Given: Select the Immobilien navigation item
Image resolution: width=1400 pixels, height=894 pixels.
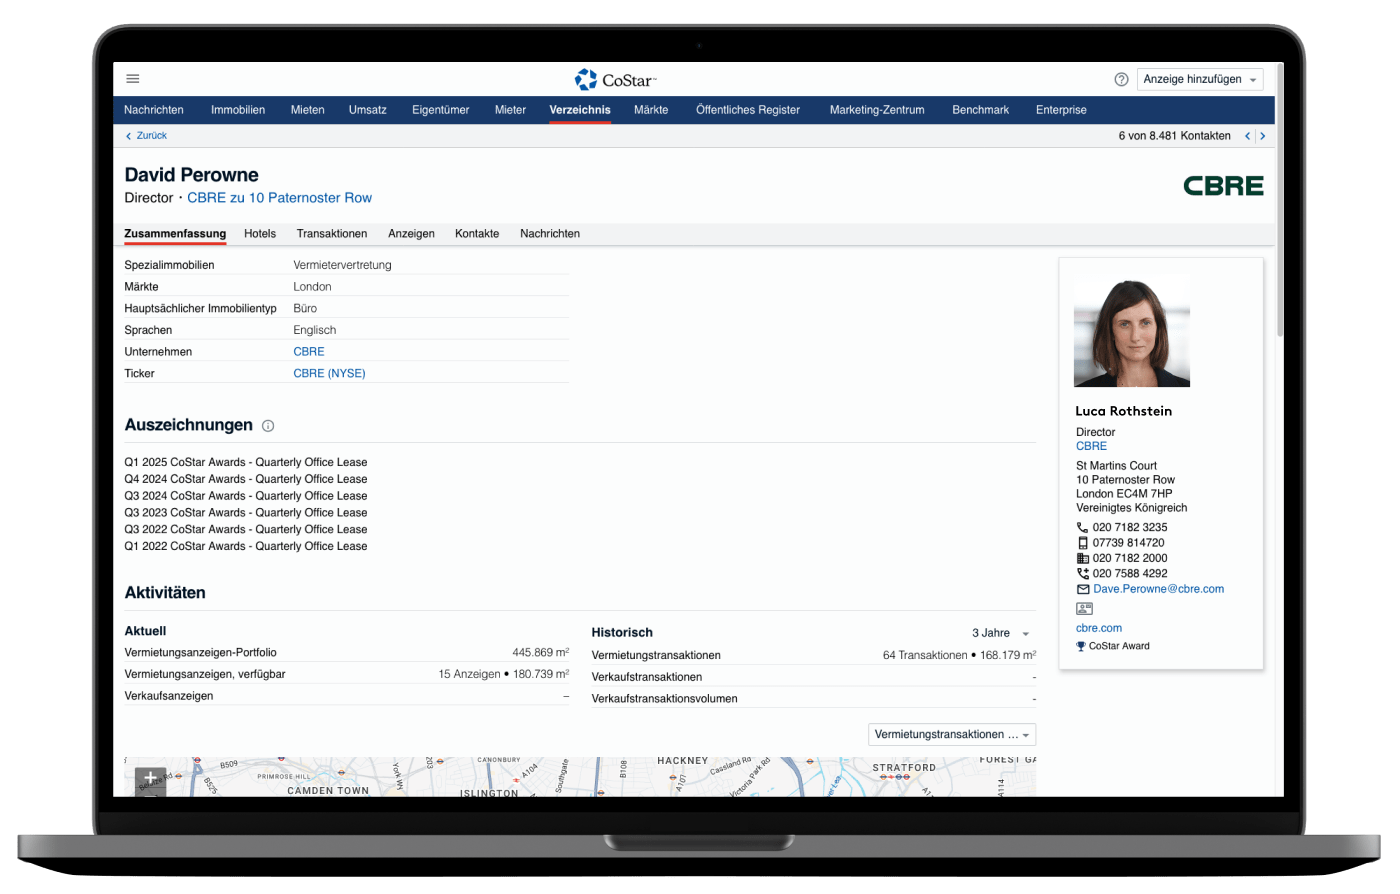Looking at the screenshot, I should click(238, 110).
